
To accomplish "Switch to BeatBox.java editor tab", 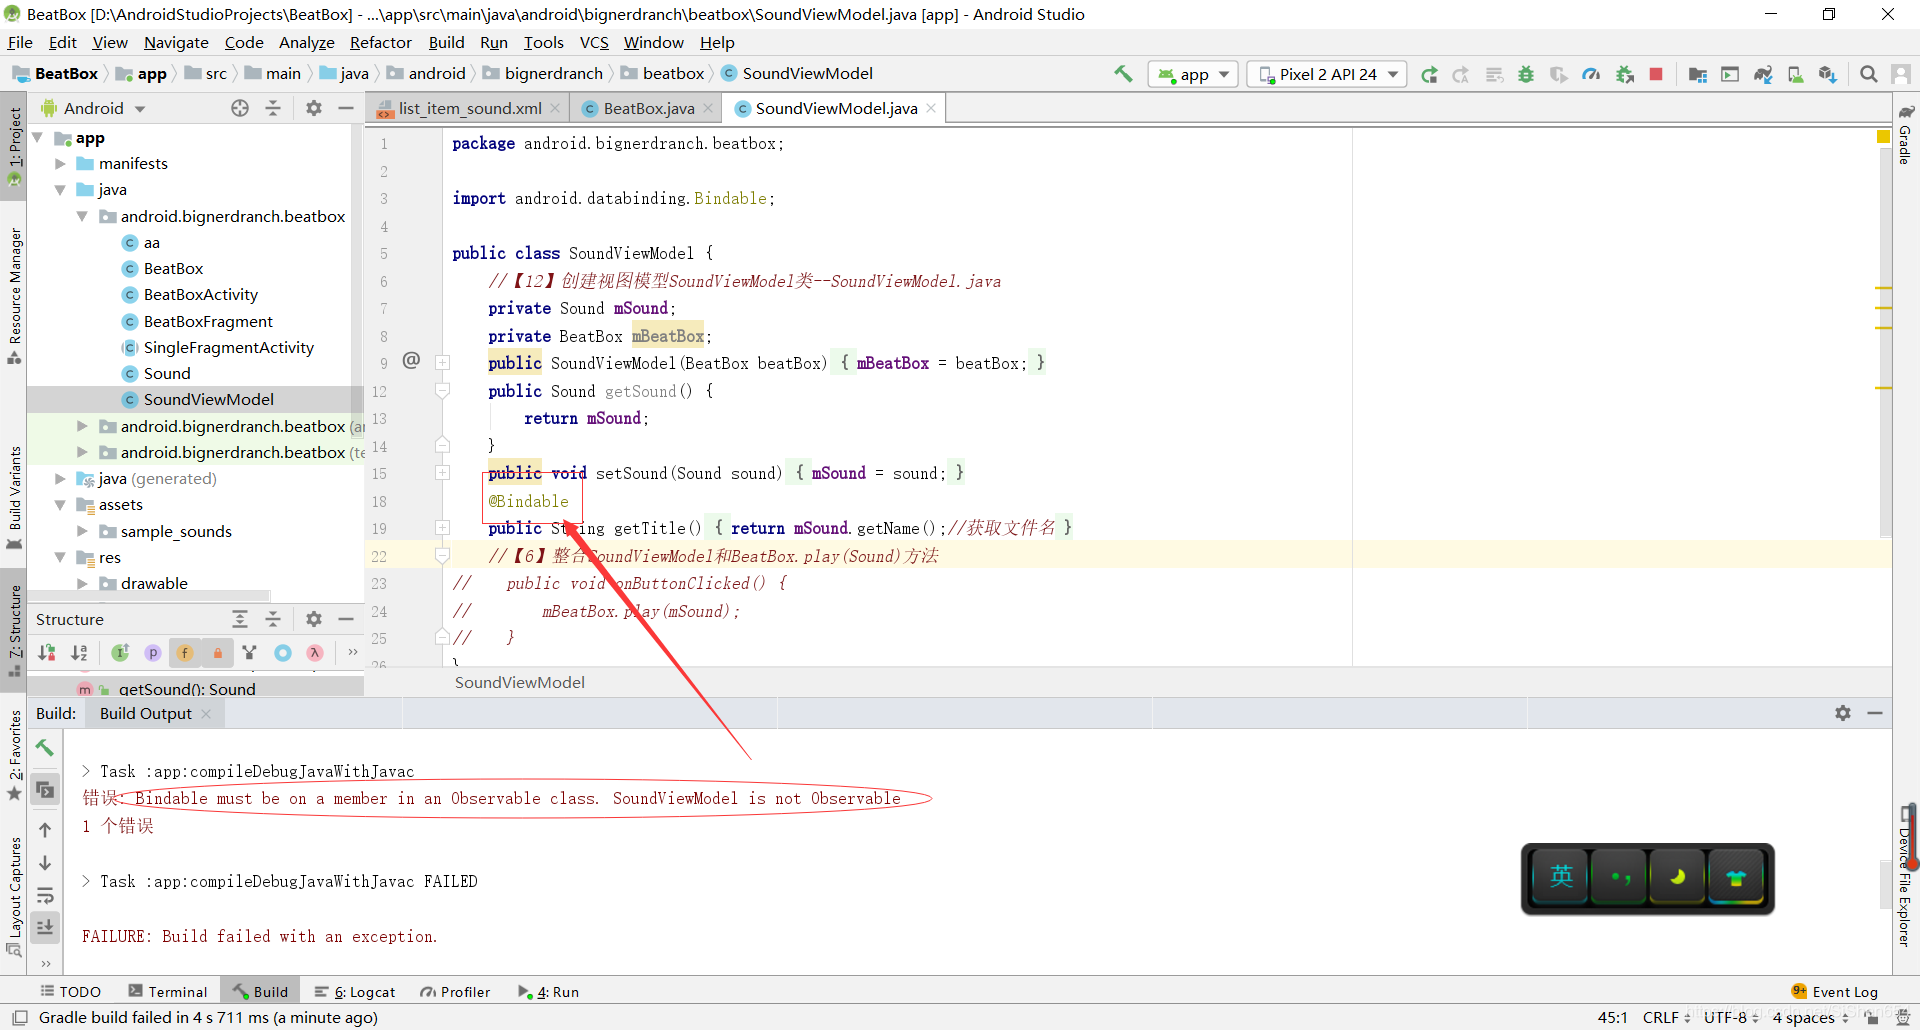I will (647, 108).
